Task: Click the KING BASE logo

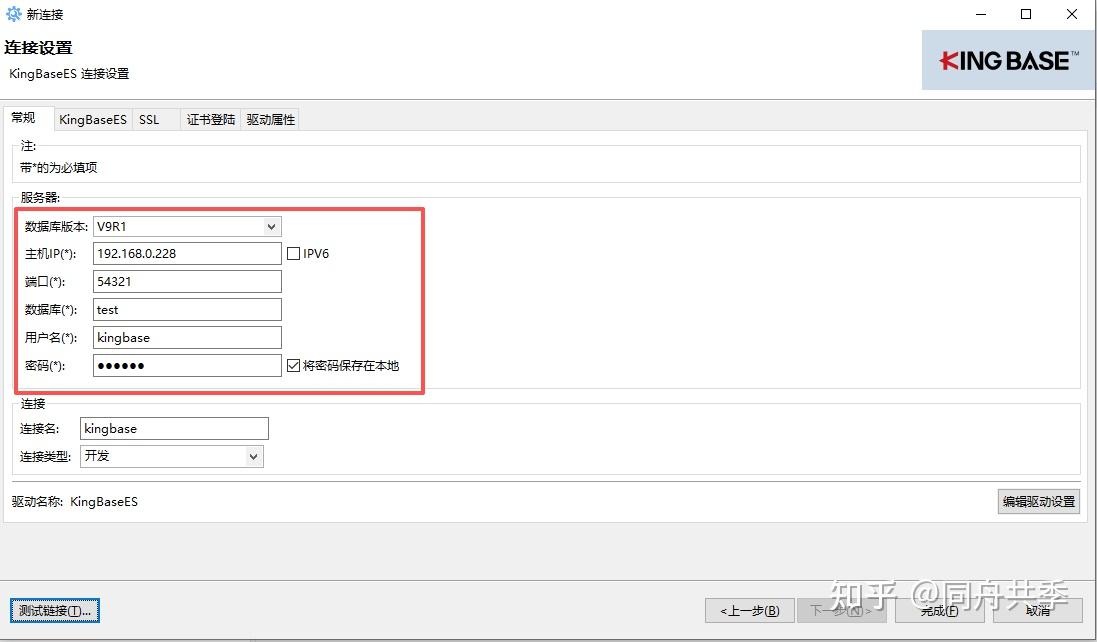Action: tap(1007, 59)
